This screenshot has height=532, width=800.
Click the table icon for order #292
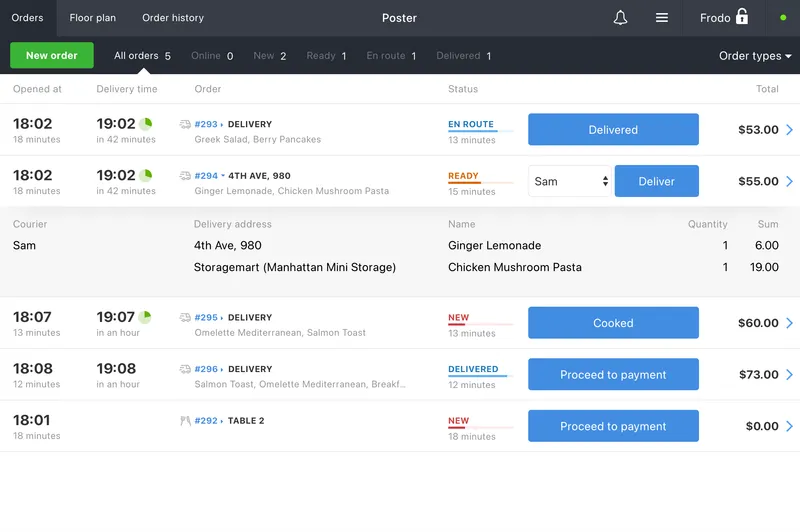click(x=185, y=421)
